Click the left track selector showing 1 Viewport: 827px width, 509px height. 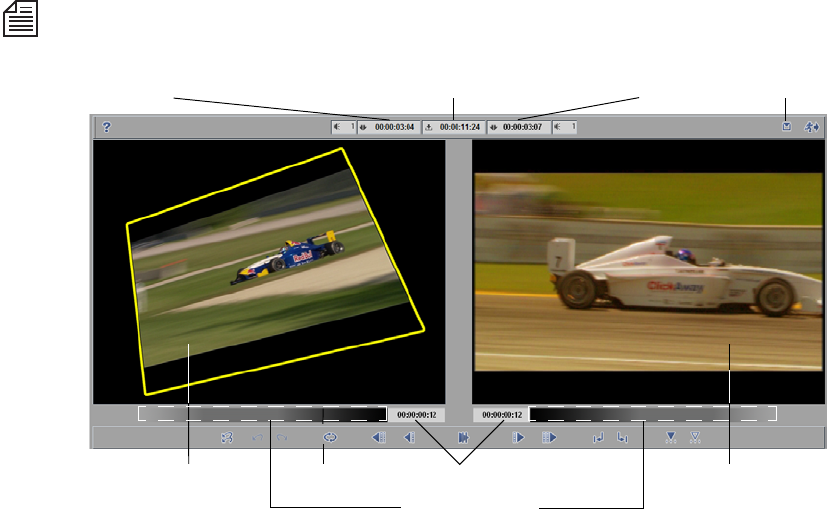click(344, 127)
